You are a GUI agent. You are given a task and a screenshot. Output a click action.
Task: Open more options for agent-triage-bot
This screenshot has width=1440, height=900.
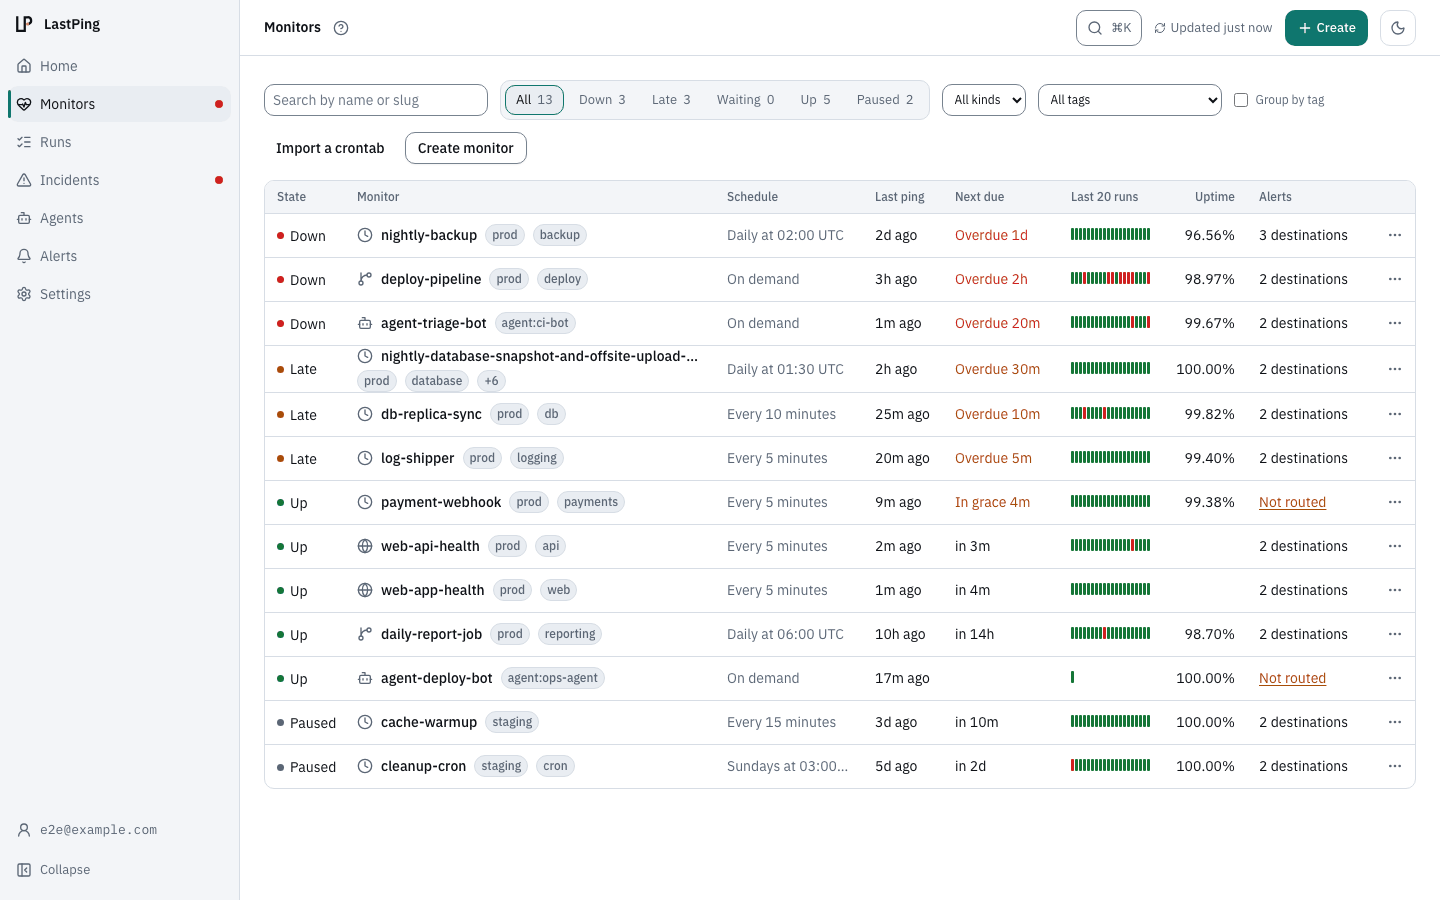coord(1395,323)
